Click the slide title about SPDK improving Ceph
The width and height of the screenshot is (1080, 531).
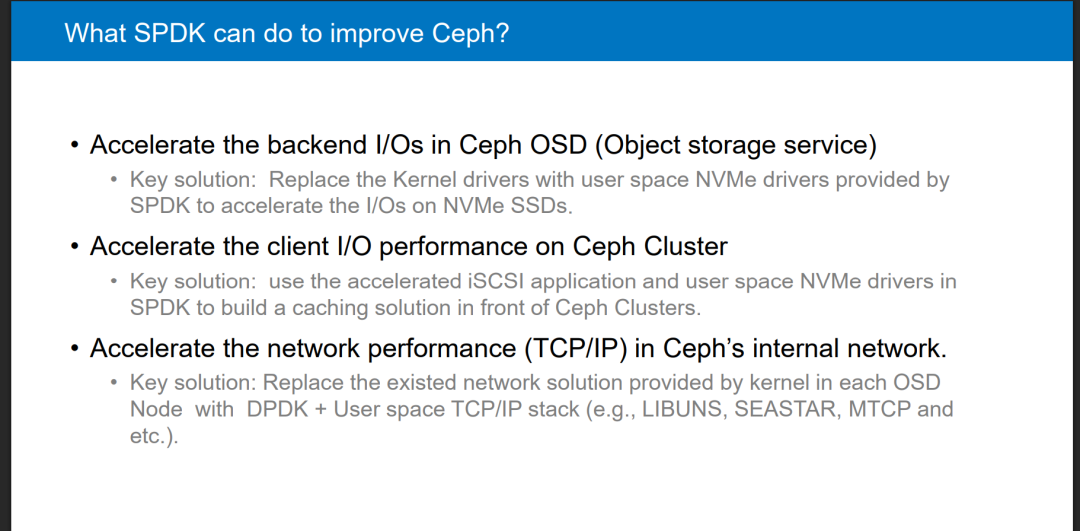coord(287,32)
